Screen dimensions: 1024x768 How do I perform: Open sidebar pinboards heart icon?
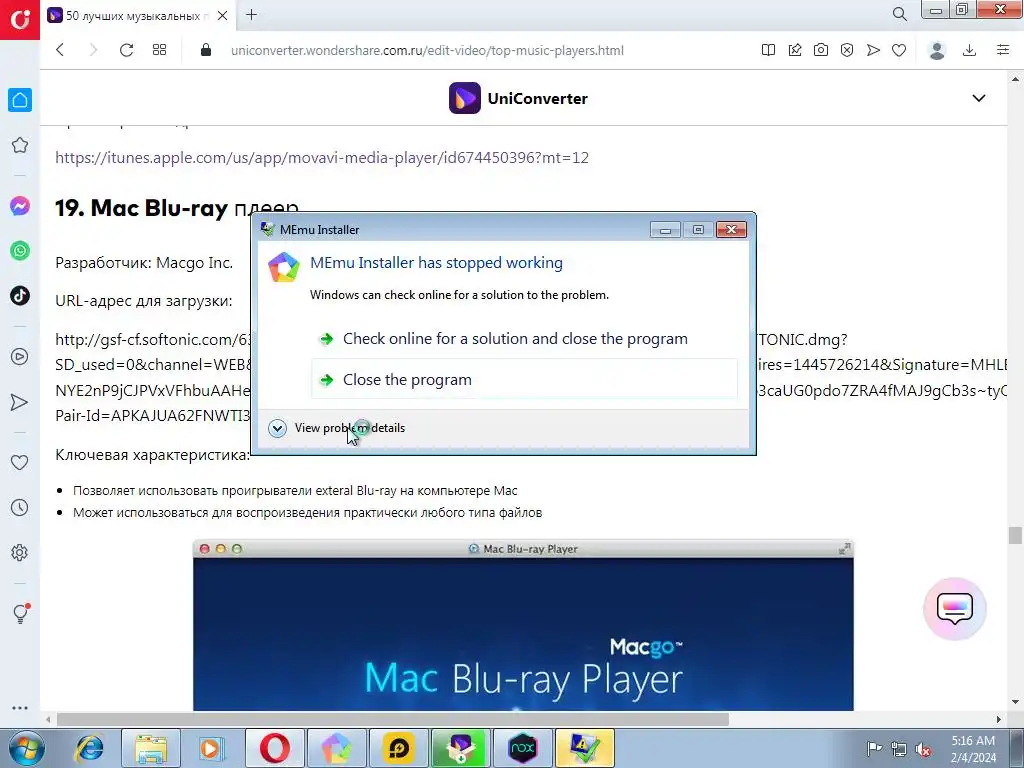point(20,462)
